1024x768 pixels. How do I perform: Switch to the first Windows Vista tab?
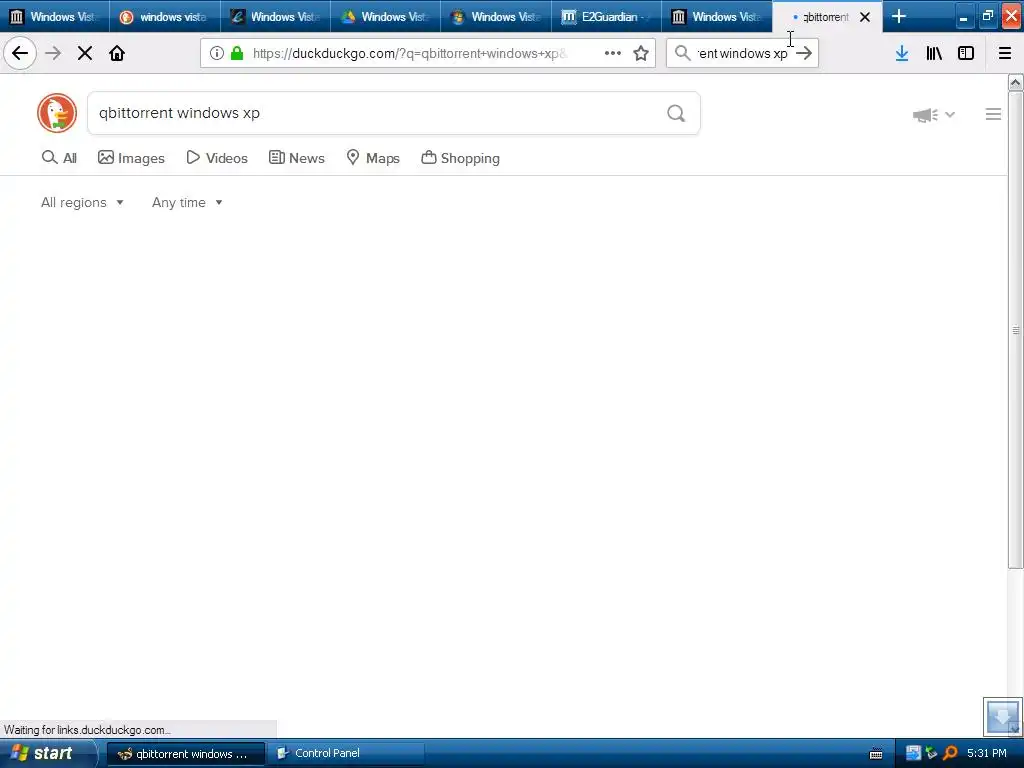[x=54, y=16]
